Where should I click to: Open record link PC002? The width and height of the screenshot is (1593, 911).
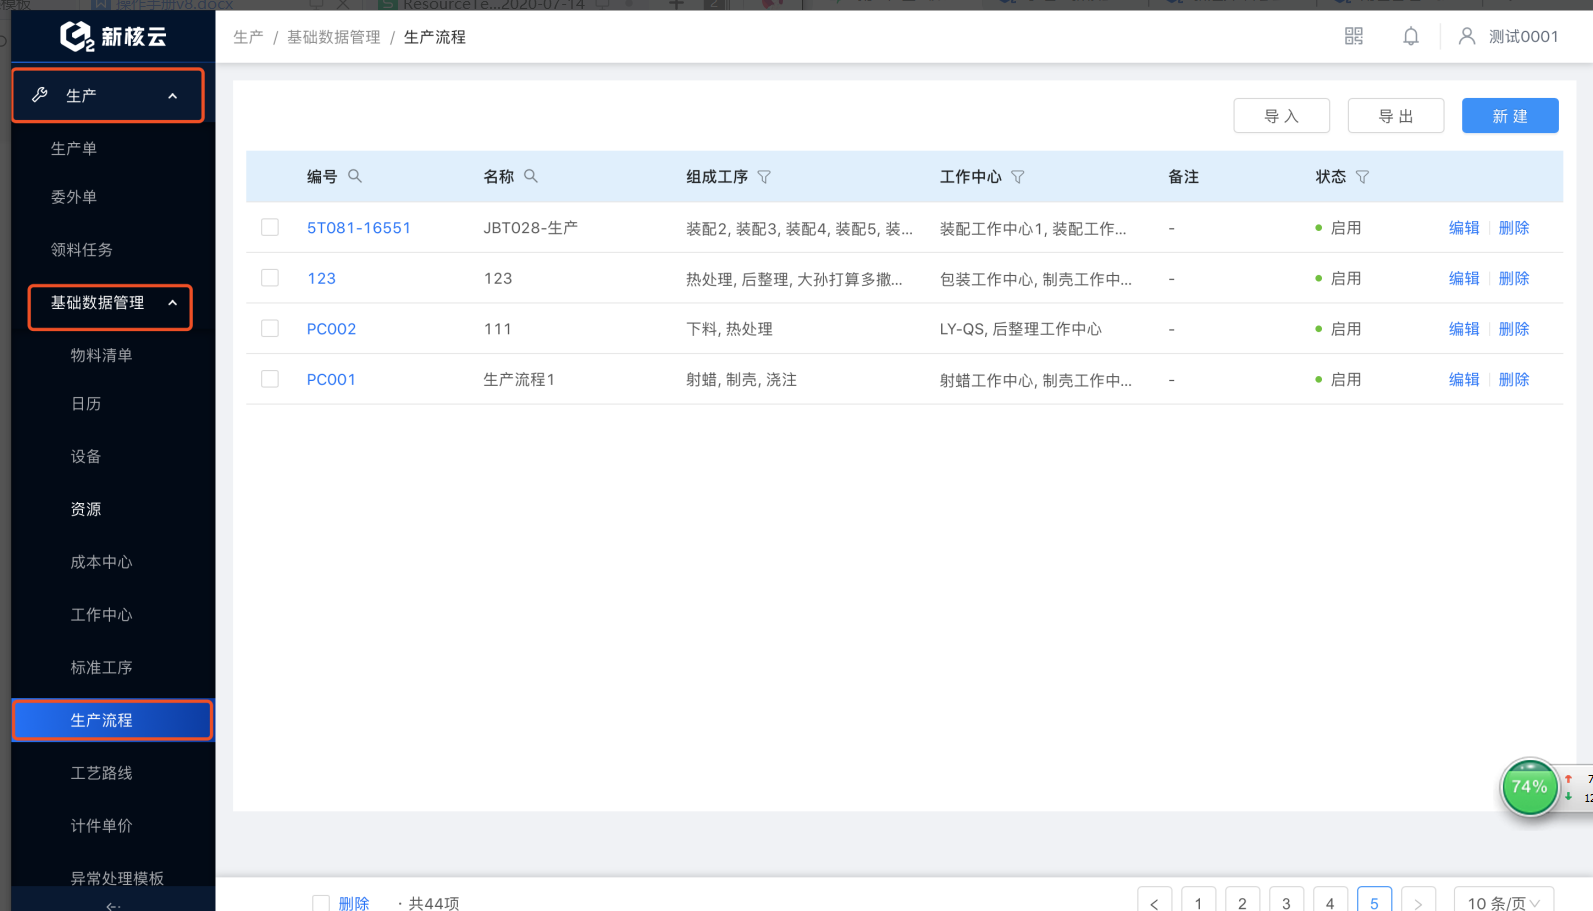pos(331,329)
